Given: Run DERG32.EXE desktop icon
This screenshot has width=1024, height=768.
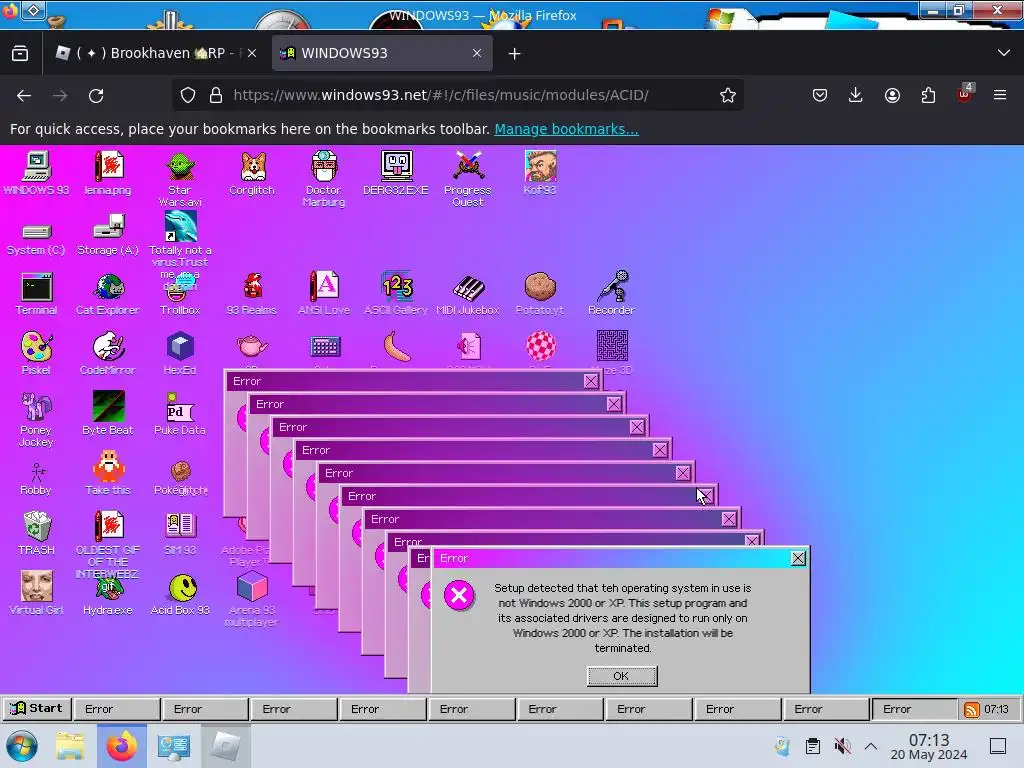Looking at the screenshot, I should (x=396, y=173).
